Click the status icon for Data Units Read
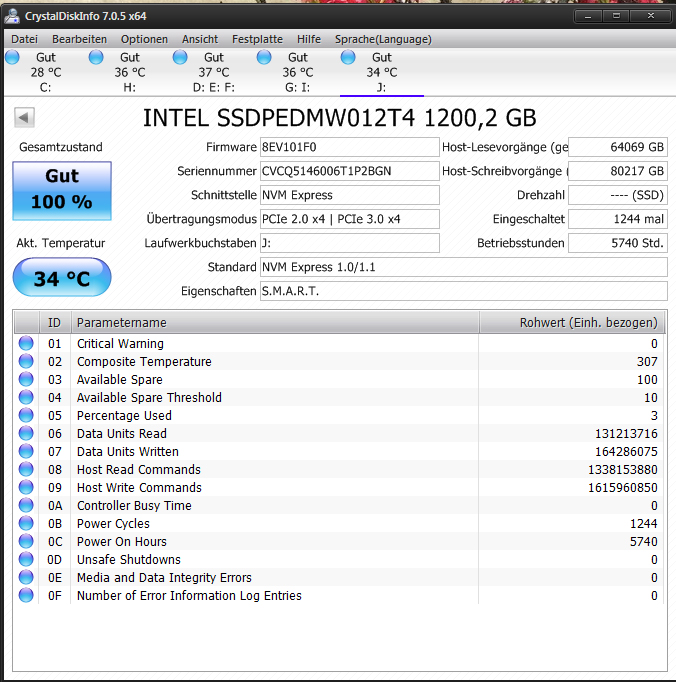 26,433
